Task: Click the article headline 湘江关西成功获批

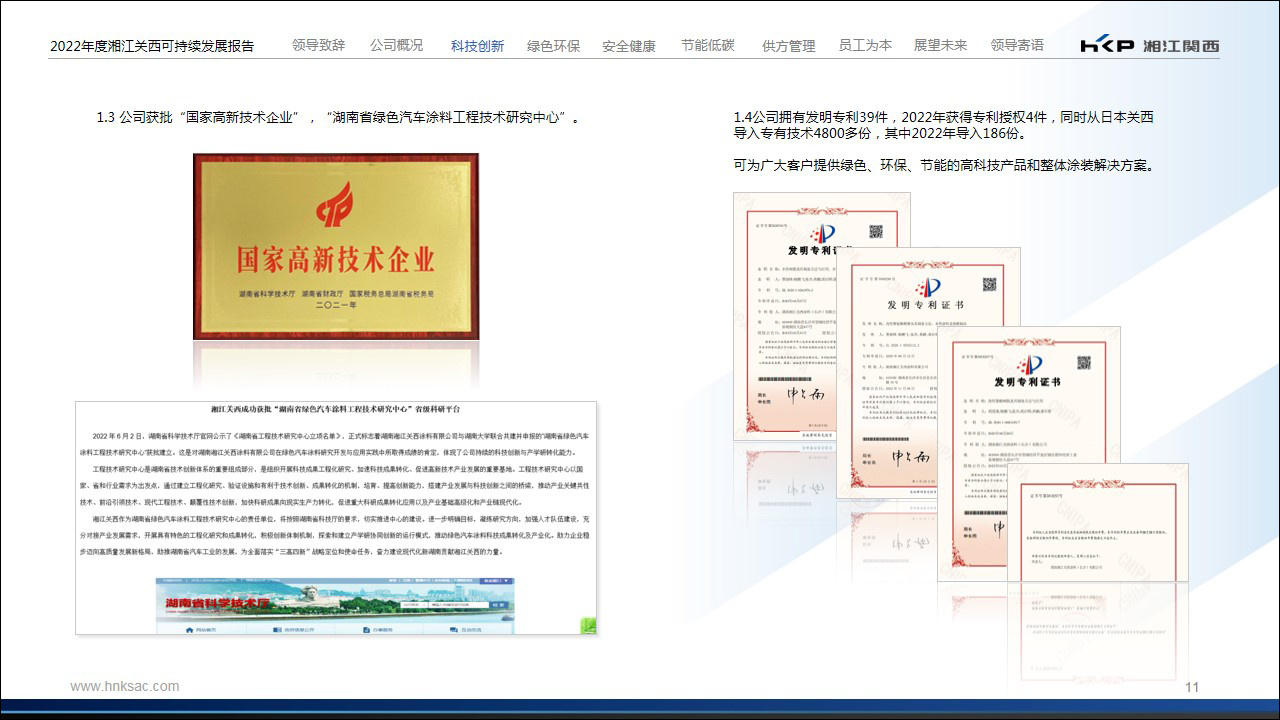Action: [x=336, y=410]
